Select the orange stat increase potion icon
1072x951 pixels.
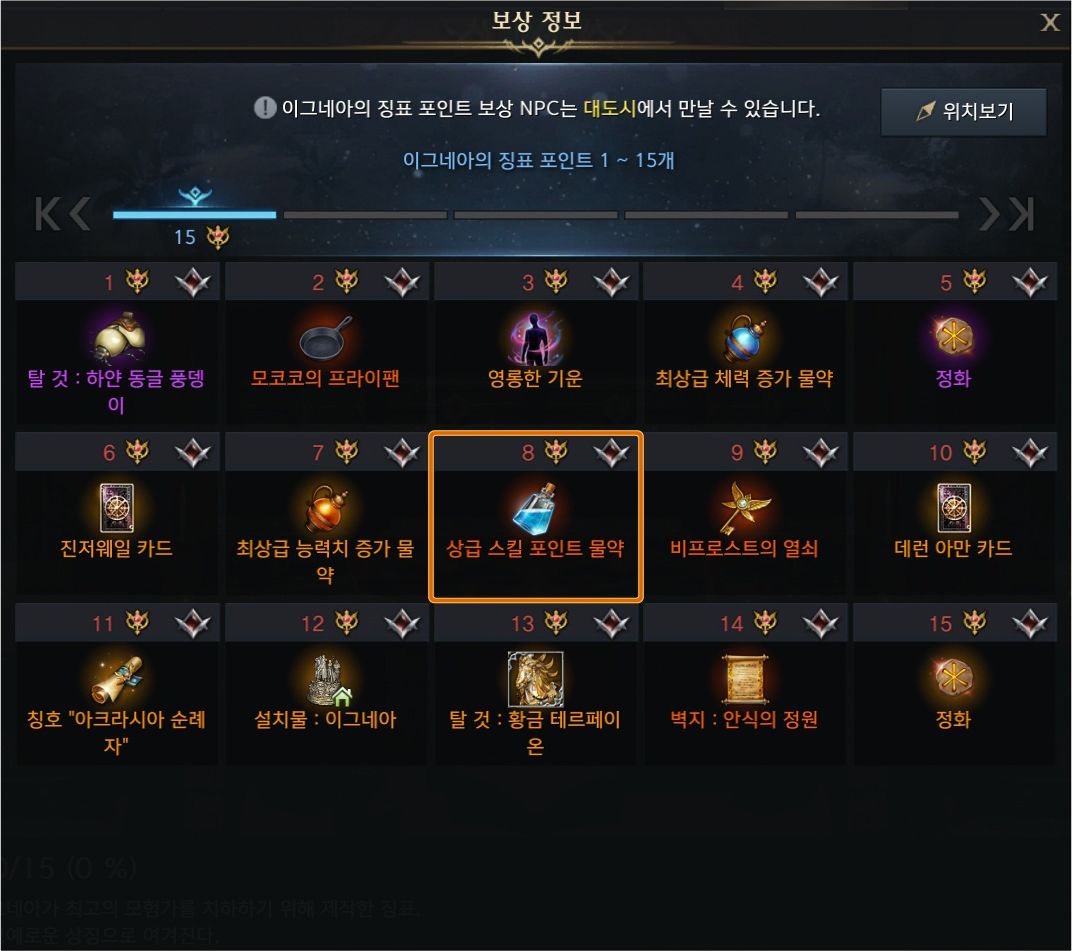326,508
